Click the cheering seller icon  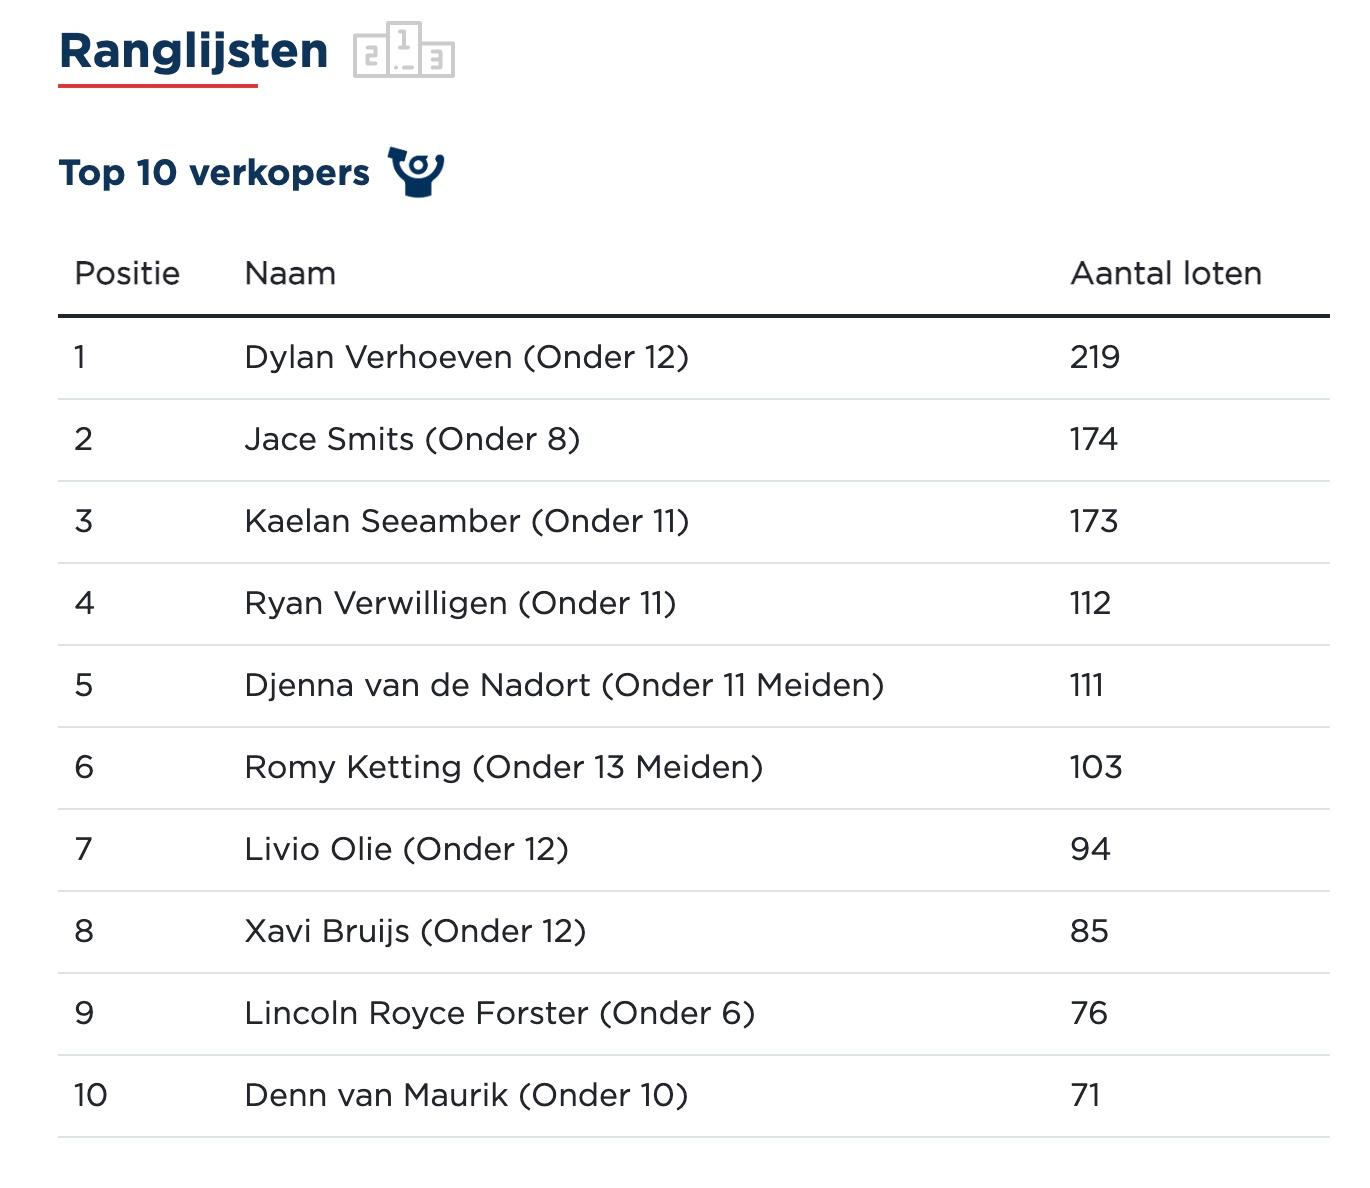[x=416, y=172]
